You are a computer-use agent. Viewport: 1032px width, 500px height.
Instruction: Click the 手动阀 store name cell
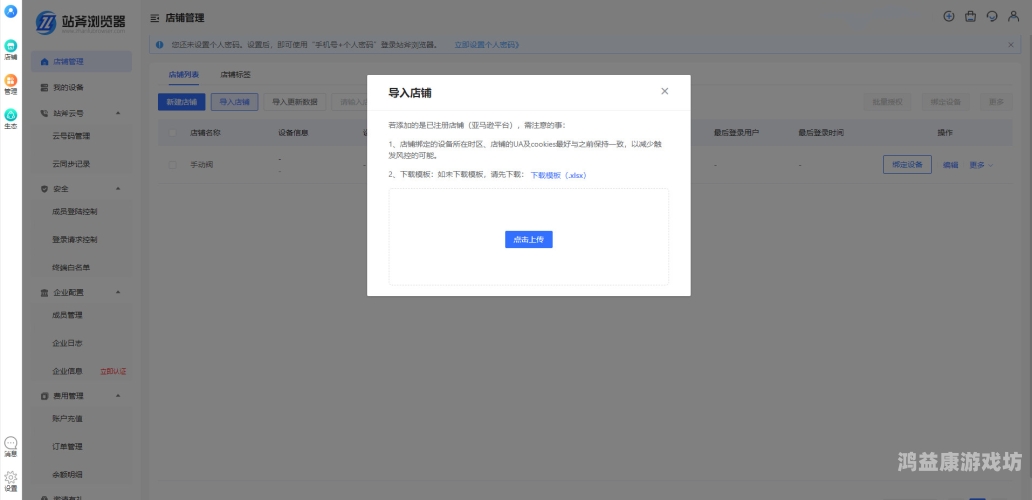coord(201,165)
